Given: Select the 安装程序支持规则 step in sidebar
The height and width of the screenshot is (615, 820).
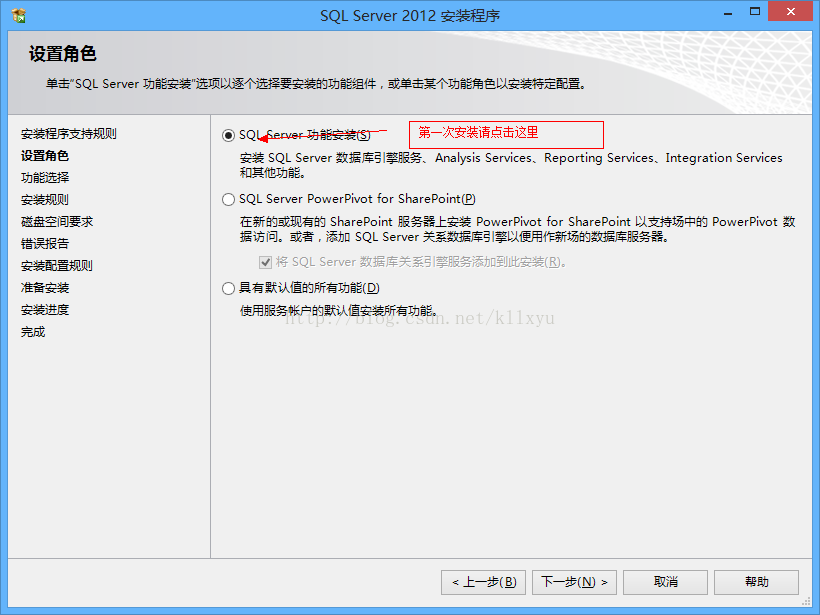Looking at the screenshot, I should 69,134.
